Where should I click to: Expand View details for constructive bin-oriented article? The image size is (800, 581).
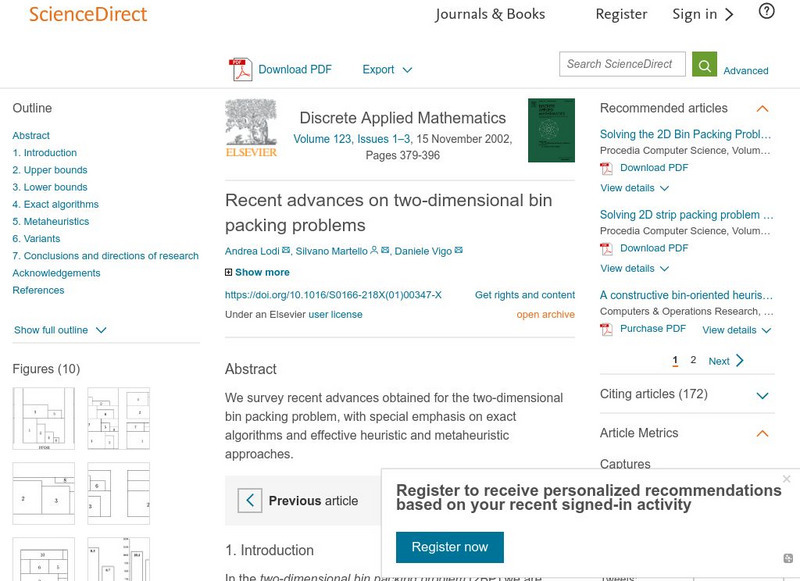click(x=737, y=330)
